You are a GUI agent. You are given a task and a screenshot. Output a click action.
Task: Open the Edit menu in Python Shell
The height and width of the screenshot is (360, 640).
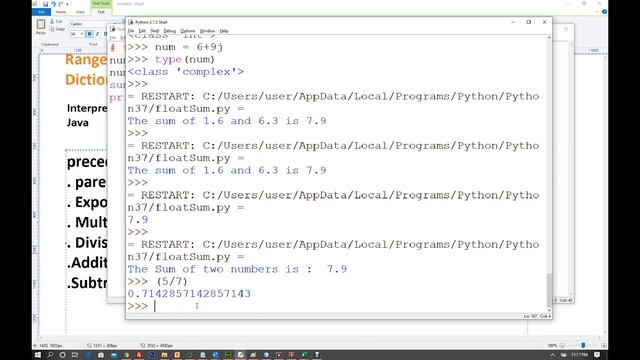[142, 31]
